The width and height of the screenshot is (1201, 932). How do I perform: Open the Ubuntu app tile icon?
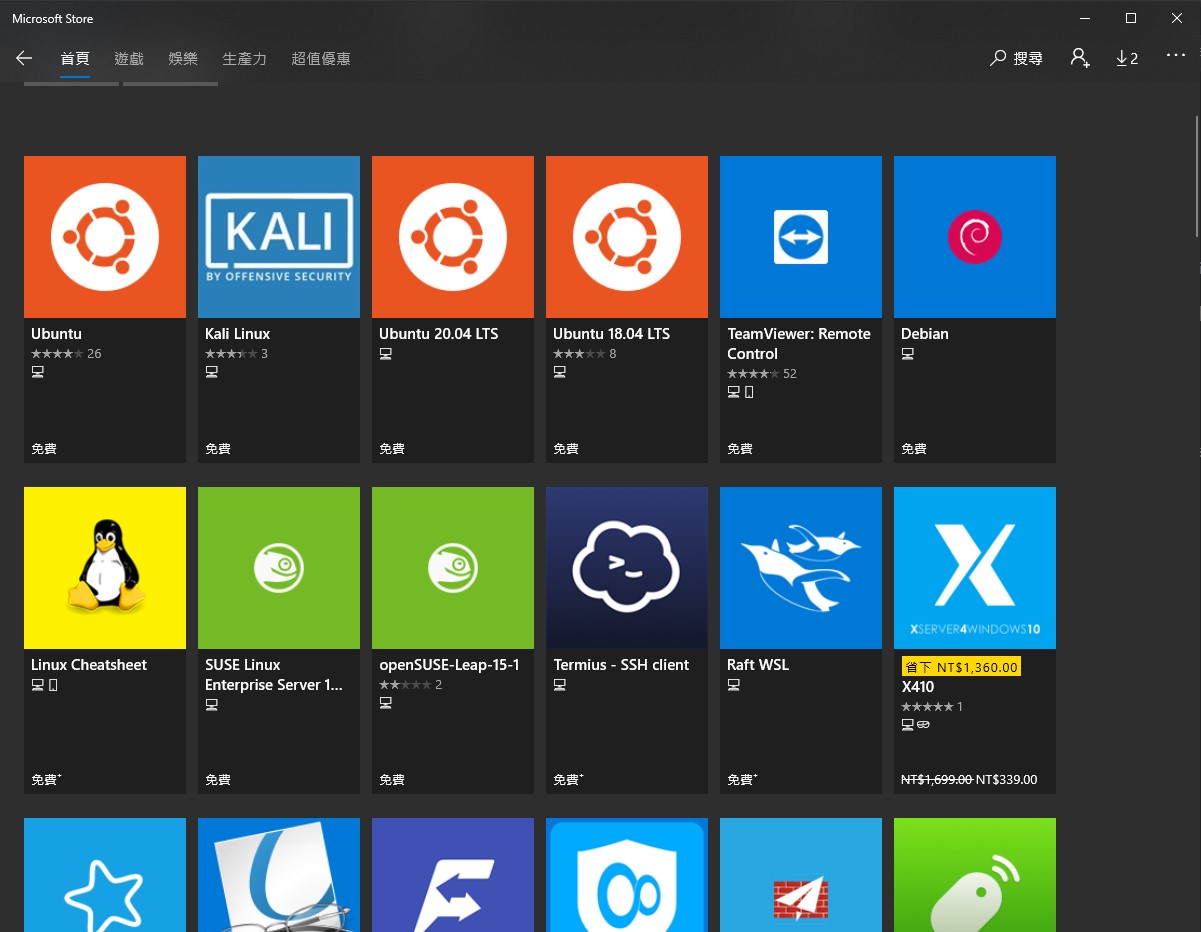(105, 237)
